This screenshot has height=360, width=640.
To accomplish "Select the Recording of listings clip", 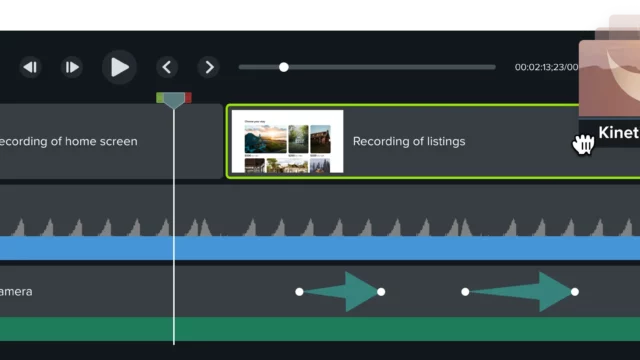I will click(x=433, y=141).
